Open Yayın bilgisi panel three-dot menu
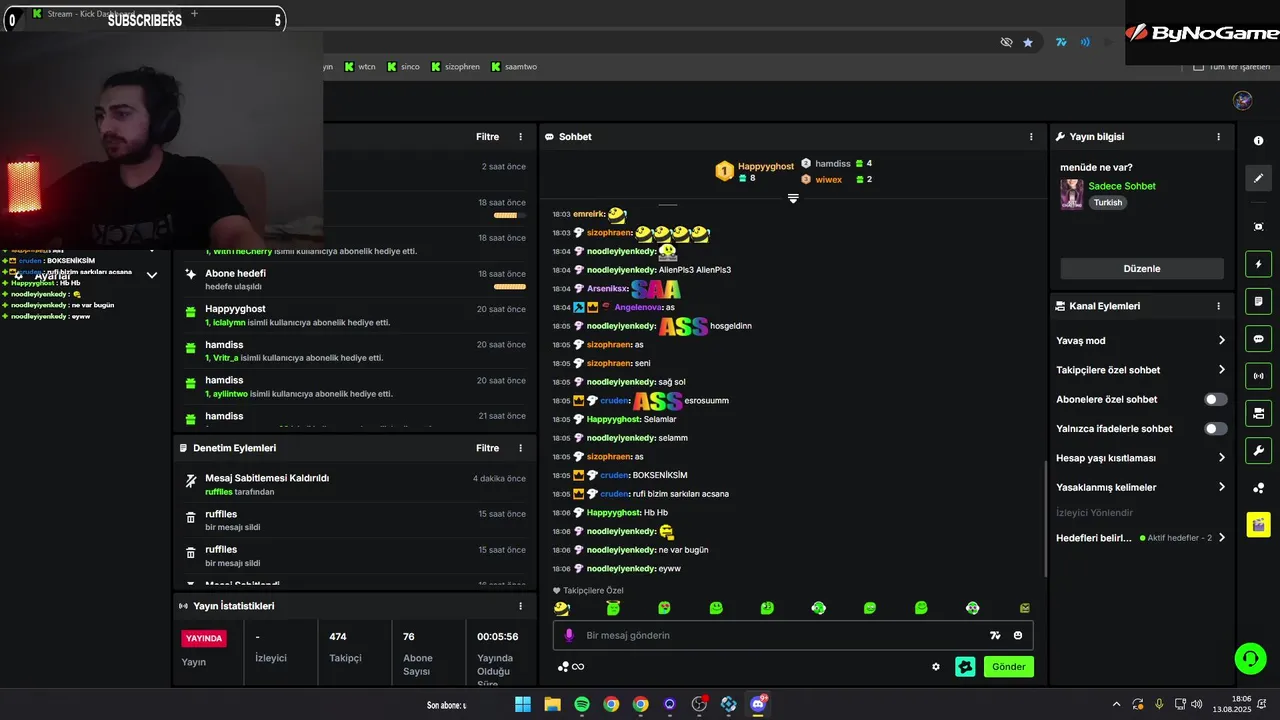 click(x=1218, y=137)
